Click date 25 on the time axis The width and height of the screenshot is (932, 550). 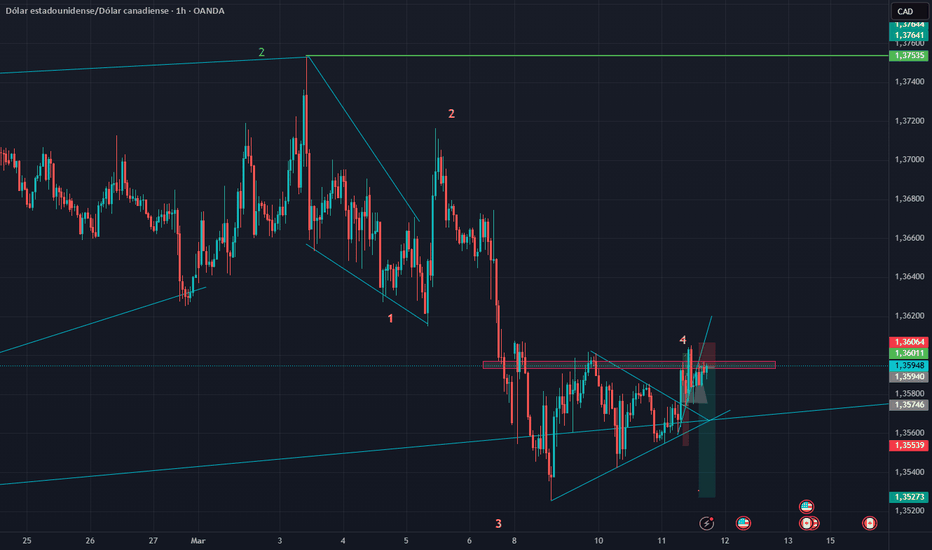pyautogui.click(x=27, y=541)
